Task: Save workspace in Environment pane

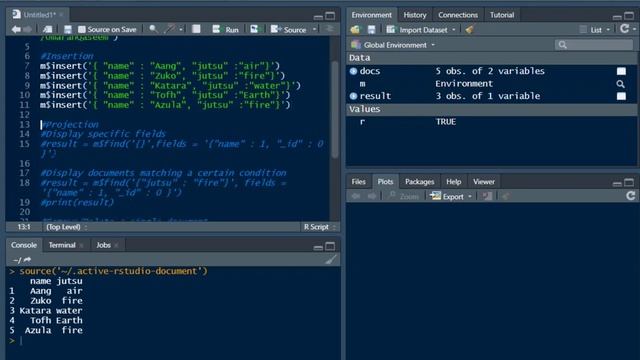Action: (x=371, y=29)
